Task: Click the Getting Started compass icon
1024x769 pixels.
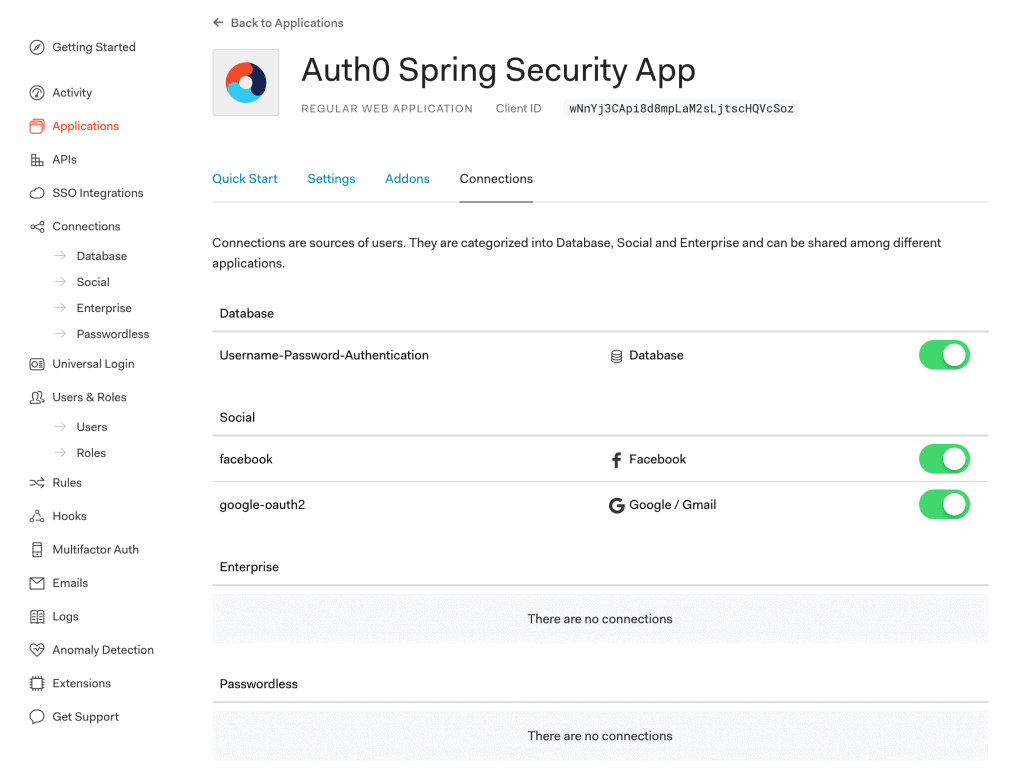Action: coord(37,47)
